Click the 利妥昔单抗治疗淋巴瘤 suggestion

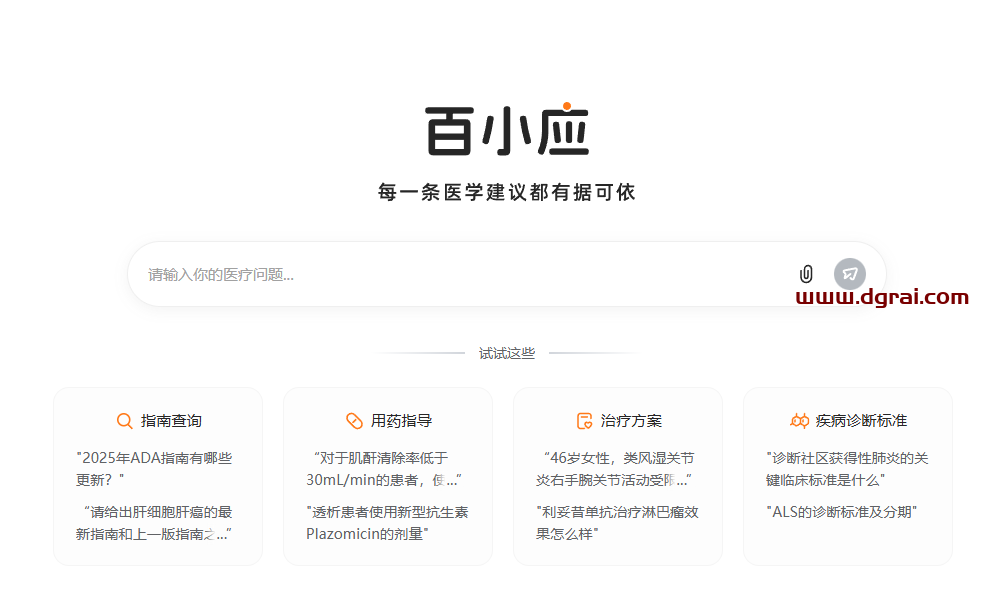615,522
